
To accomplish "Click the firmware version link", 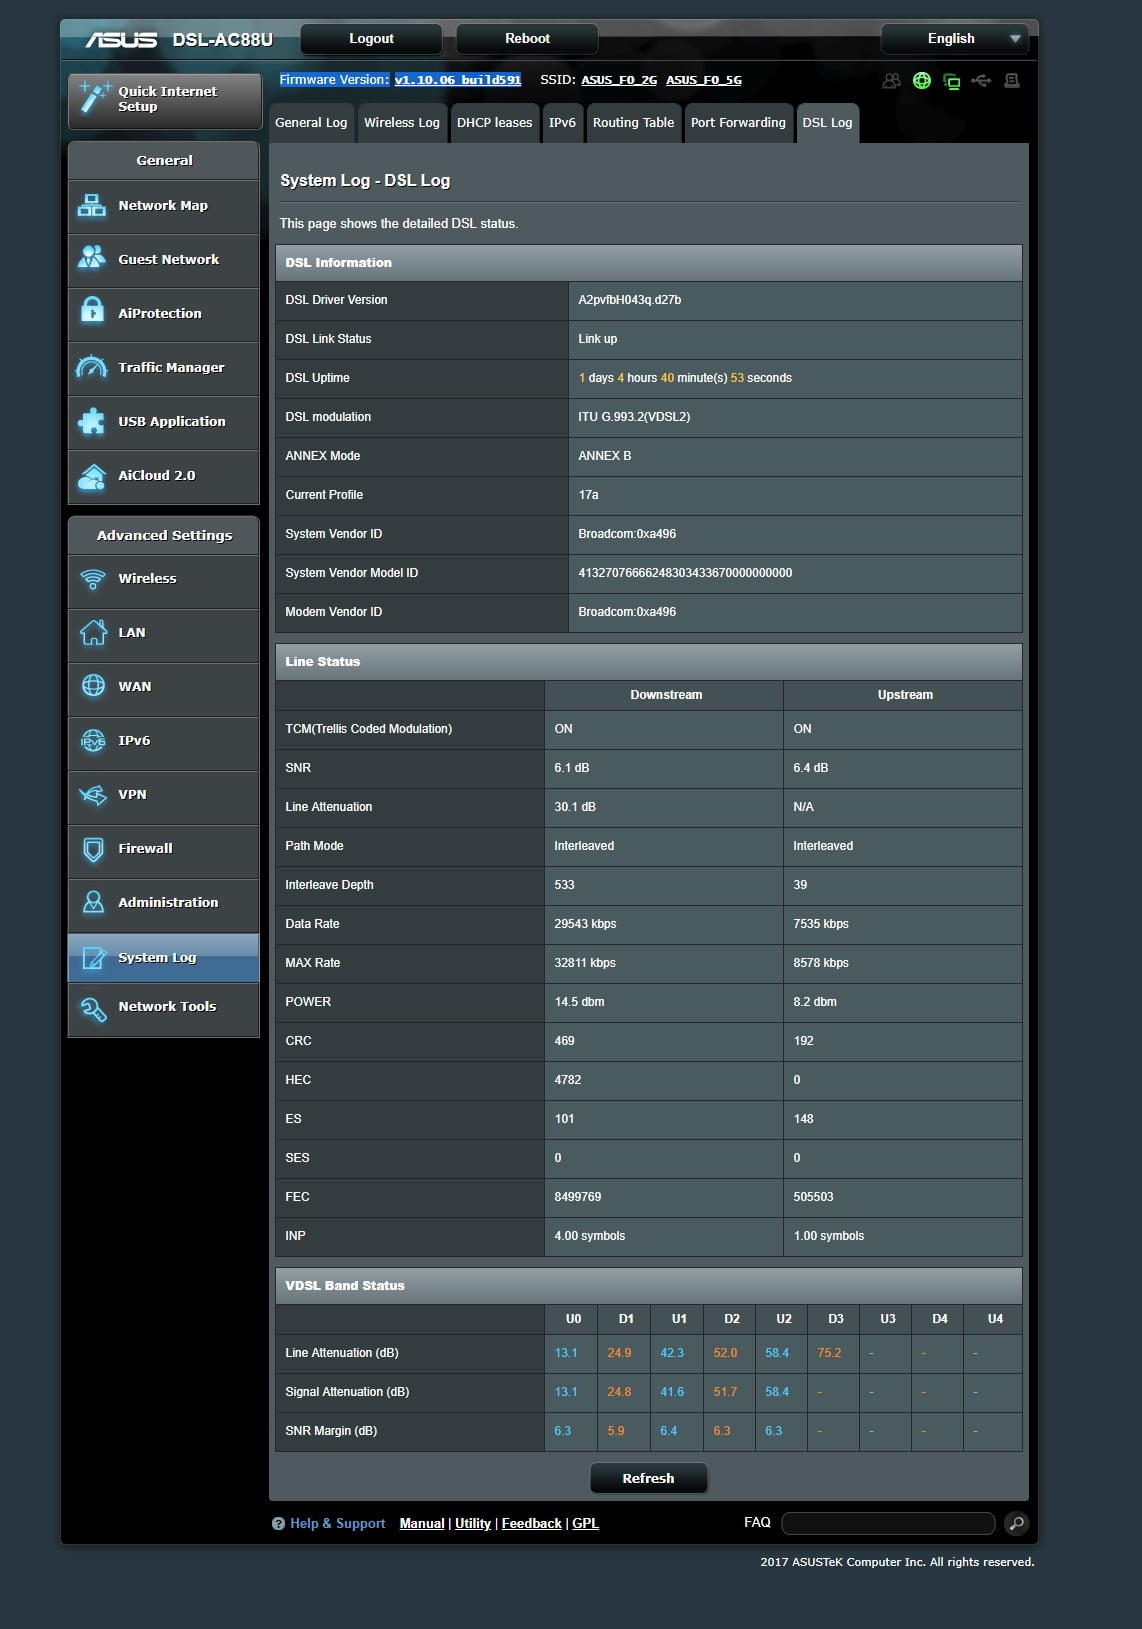I will [x=457, y=80].
